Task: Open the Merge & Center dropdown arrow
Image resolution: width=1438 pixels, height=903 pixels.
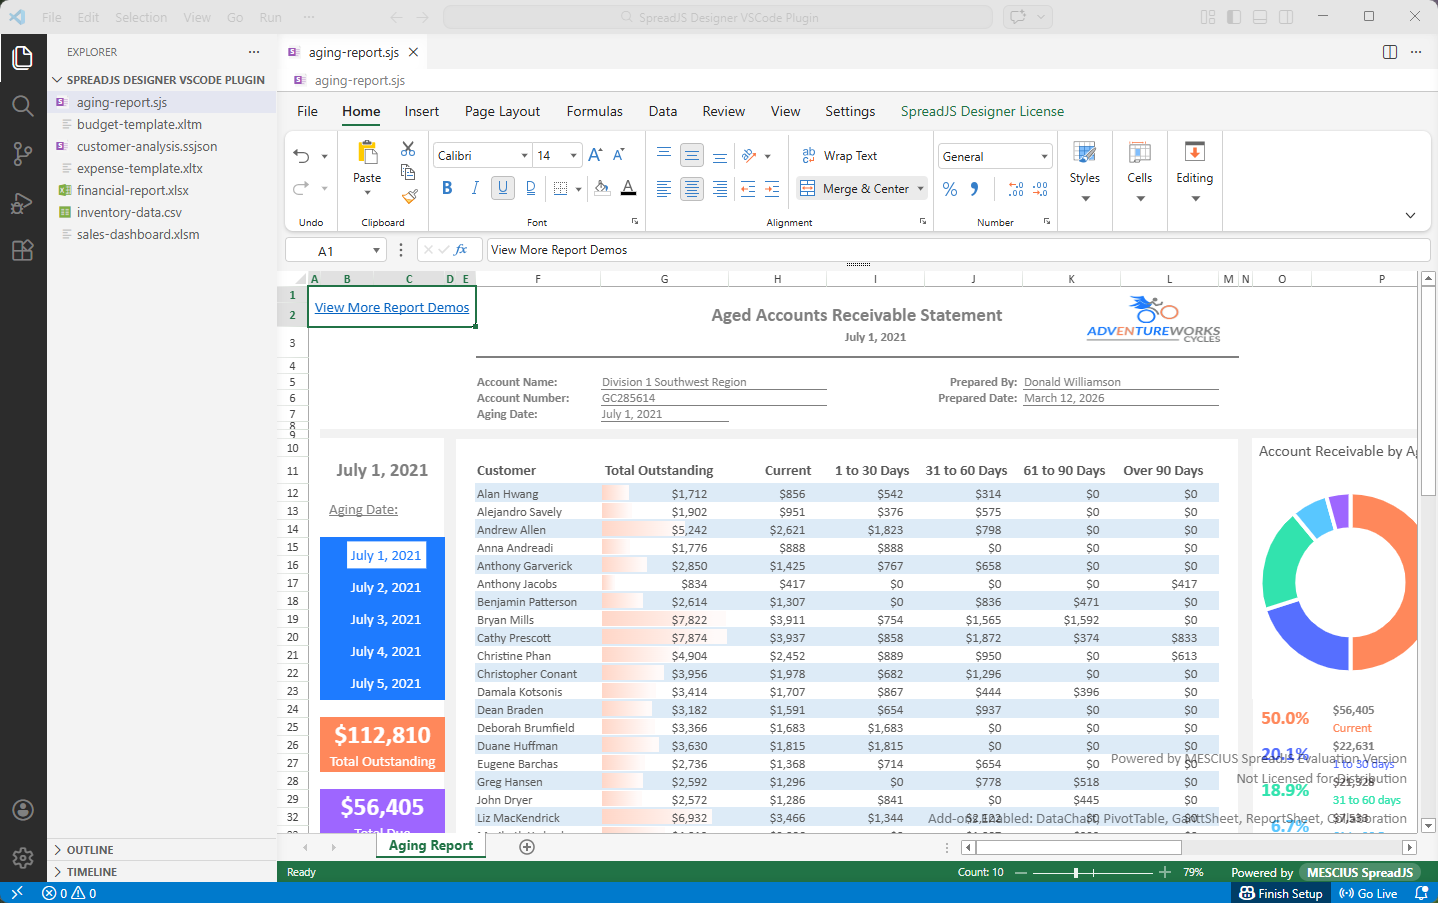Action: pos(921,189)
